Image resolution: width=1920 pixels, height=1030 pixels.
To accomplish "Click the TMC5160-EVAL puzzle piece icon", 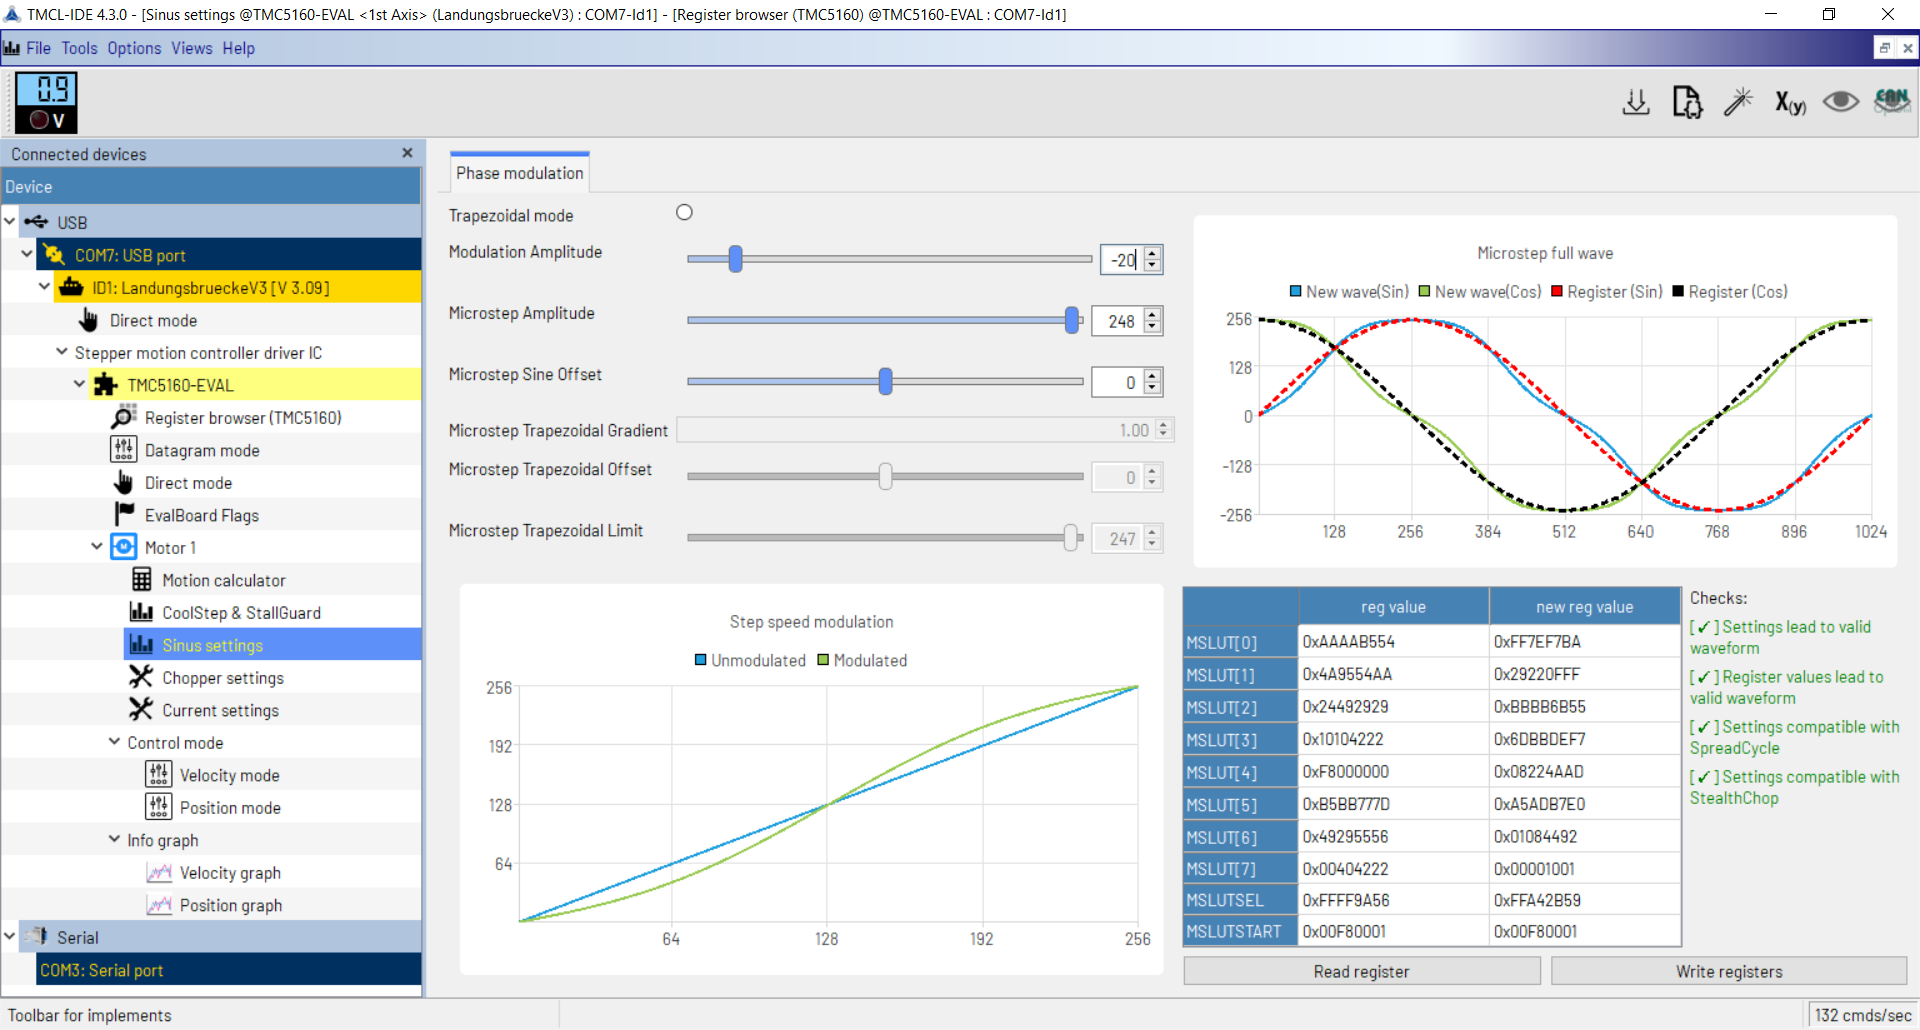I will (x=106, y=385).
